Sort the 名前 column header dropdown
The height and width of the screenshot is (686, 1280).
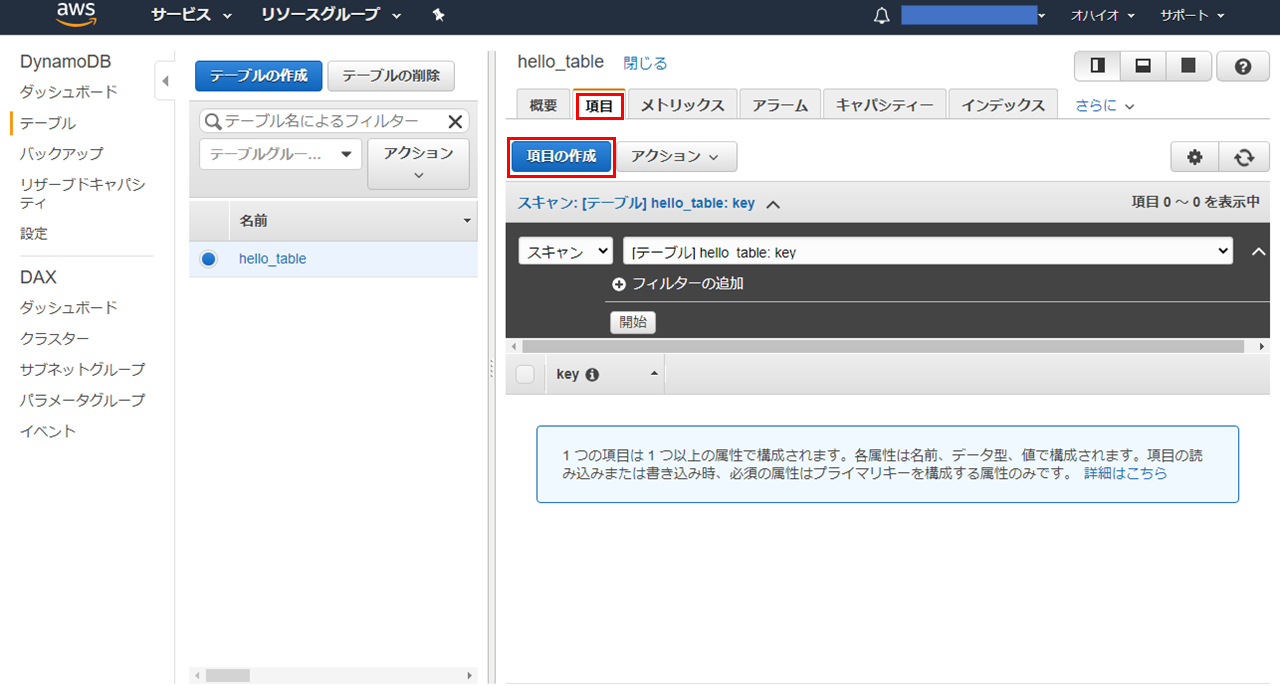tap(466, 221)
